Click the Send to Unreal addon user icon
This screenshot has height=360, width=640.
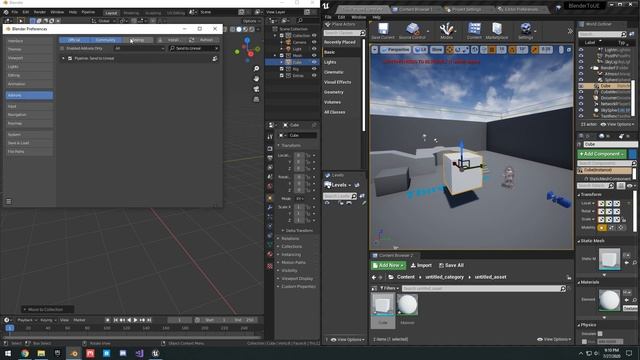click(x=215, y=58)
